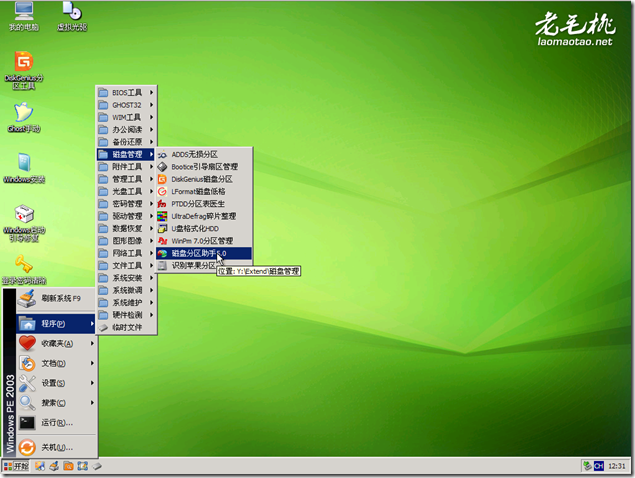
Task: Open the DiskGenius desktop shortcut icon
Action: click(x=21, y=62)
